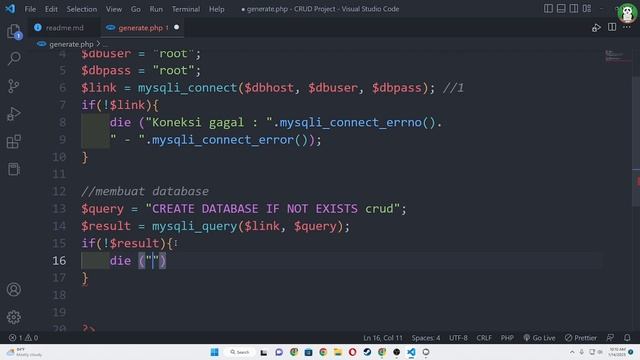Open the View menu
640x360 pixels.
pos(114,9)
